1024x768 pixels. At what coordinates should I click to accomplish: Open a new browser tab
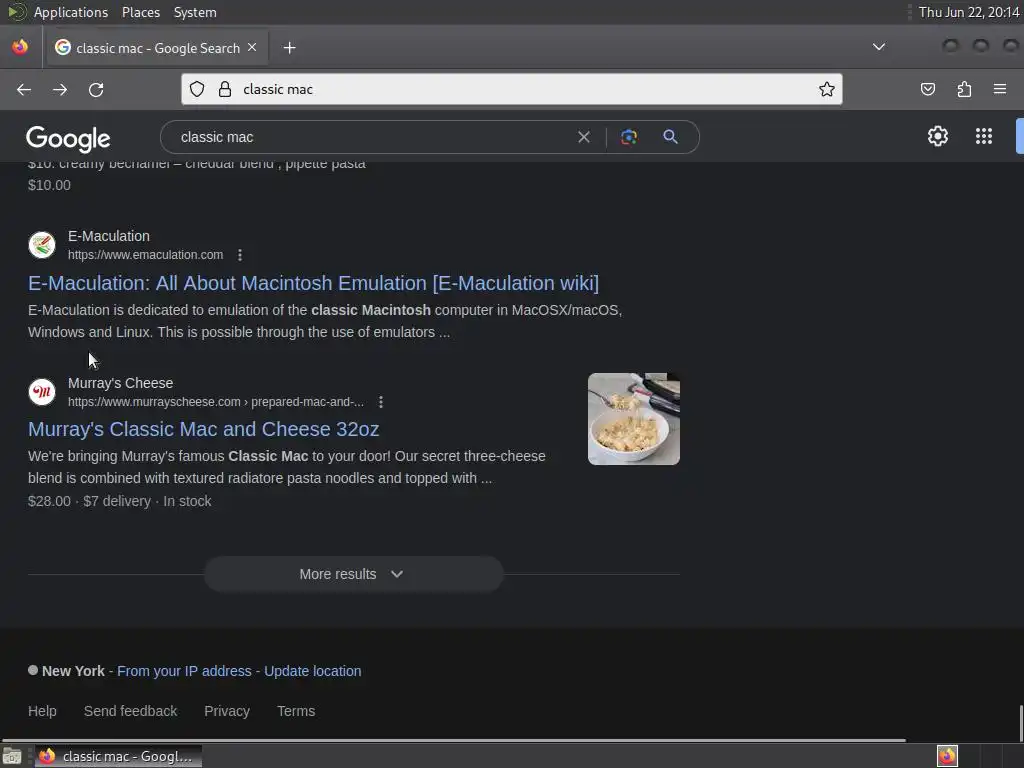point(289,48)
